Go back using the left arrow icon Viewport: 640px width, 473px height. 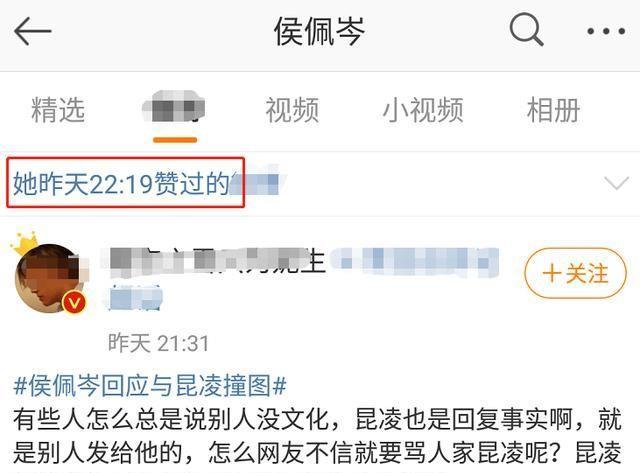[33, 31]
